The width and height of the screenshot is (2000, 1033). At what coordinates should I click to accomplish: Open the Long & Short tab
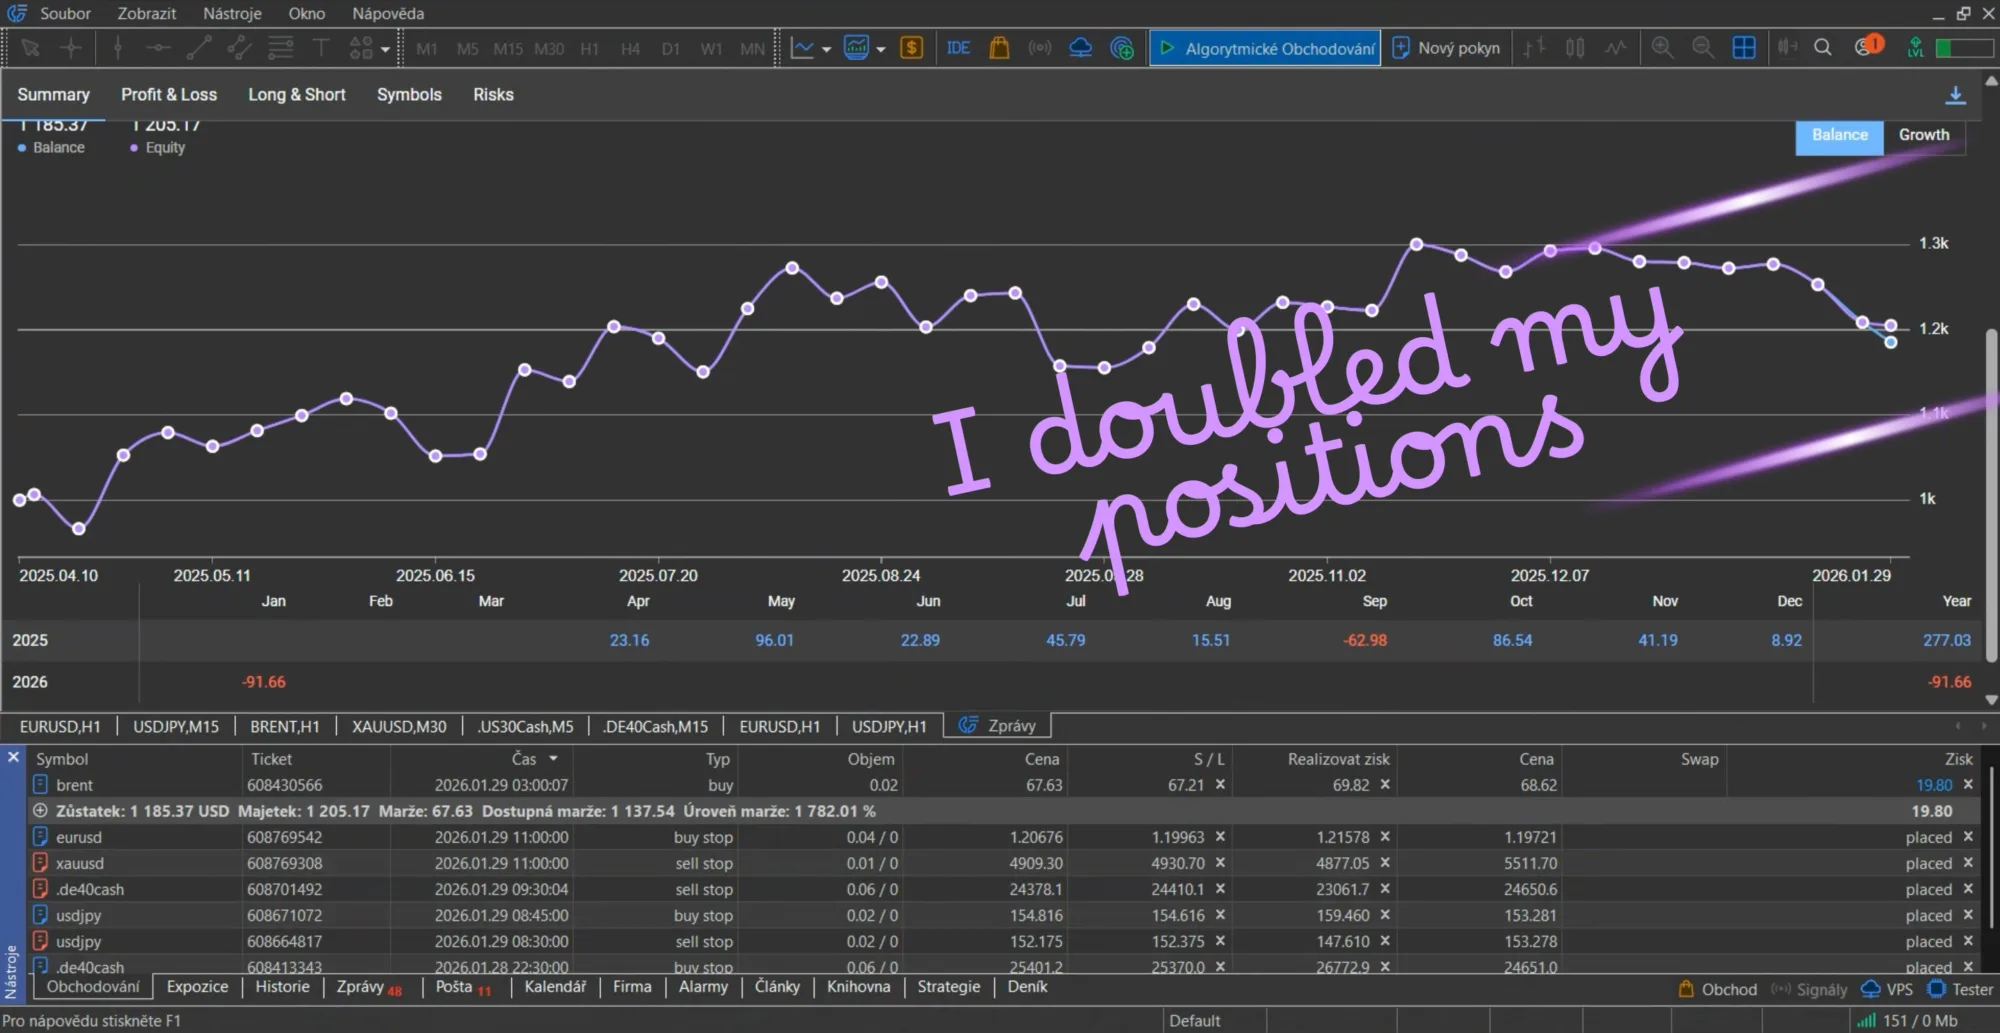point(297,94)
